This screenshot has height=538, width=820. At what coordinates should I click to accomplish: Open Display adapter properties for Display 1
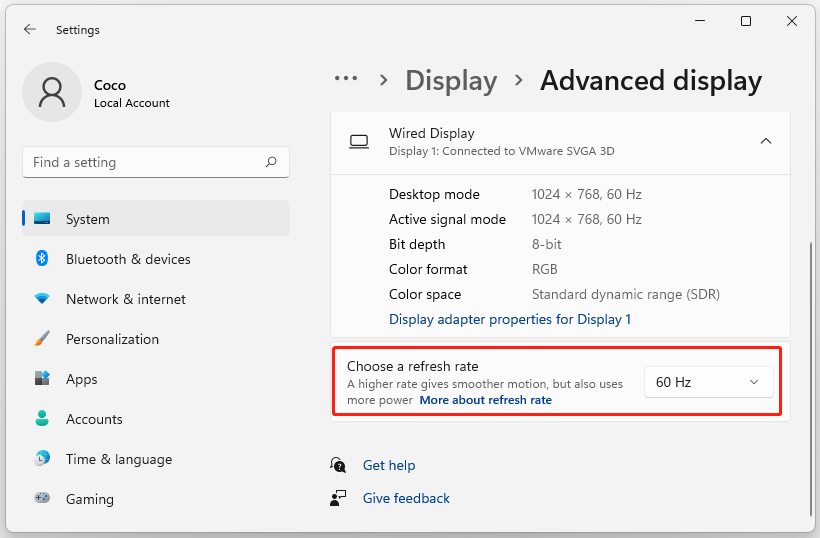(510, 319)
